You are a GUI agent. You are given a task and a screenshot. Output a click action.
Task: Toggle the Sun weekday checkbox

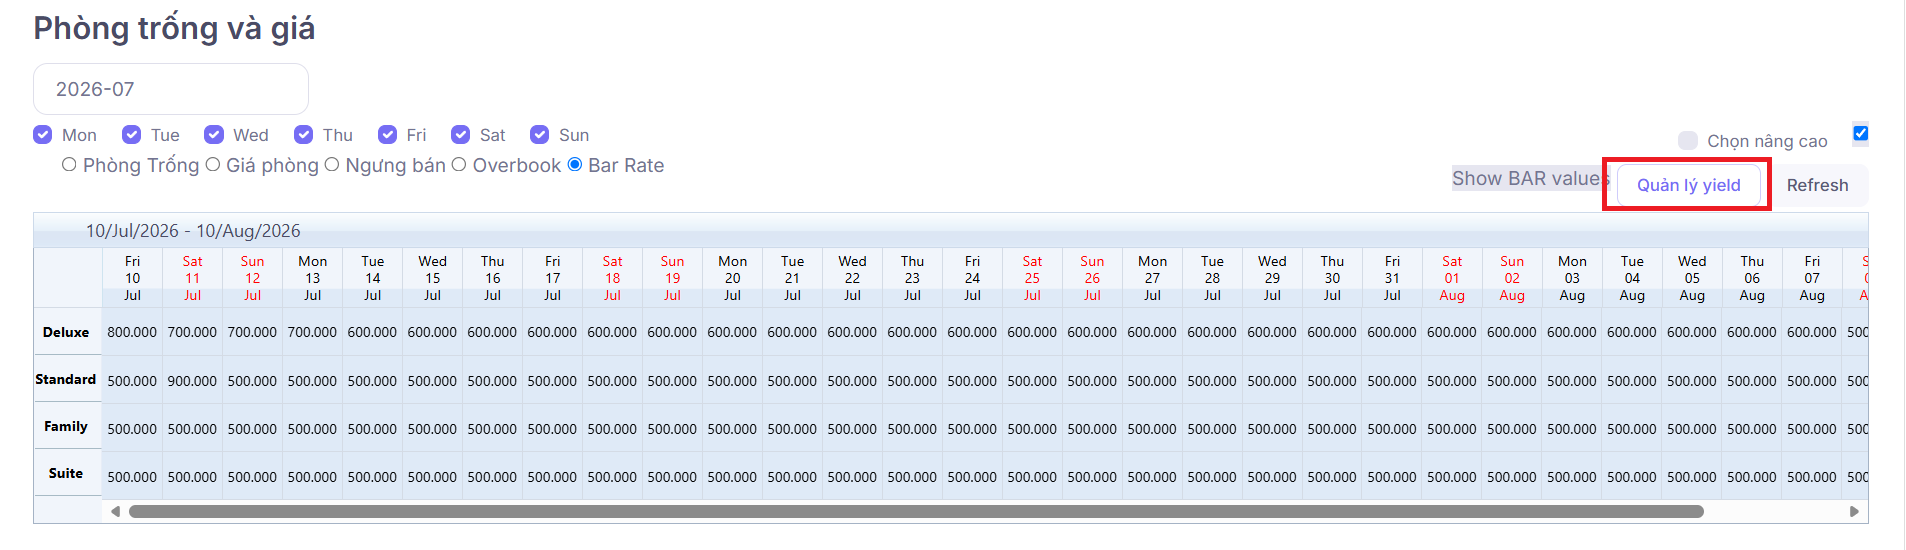point(540,135)
